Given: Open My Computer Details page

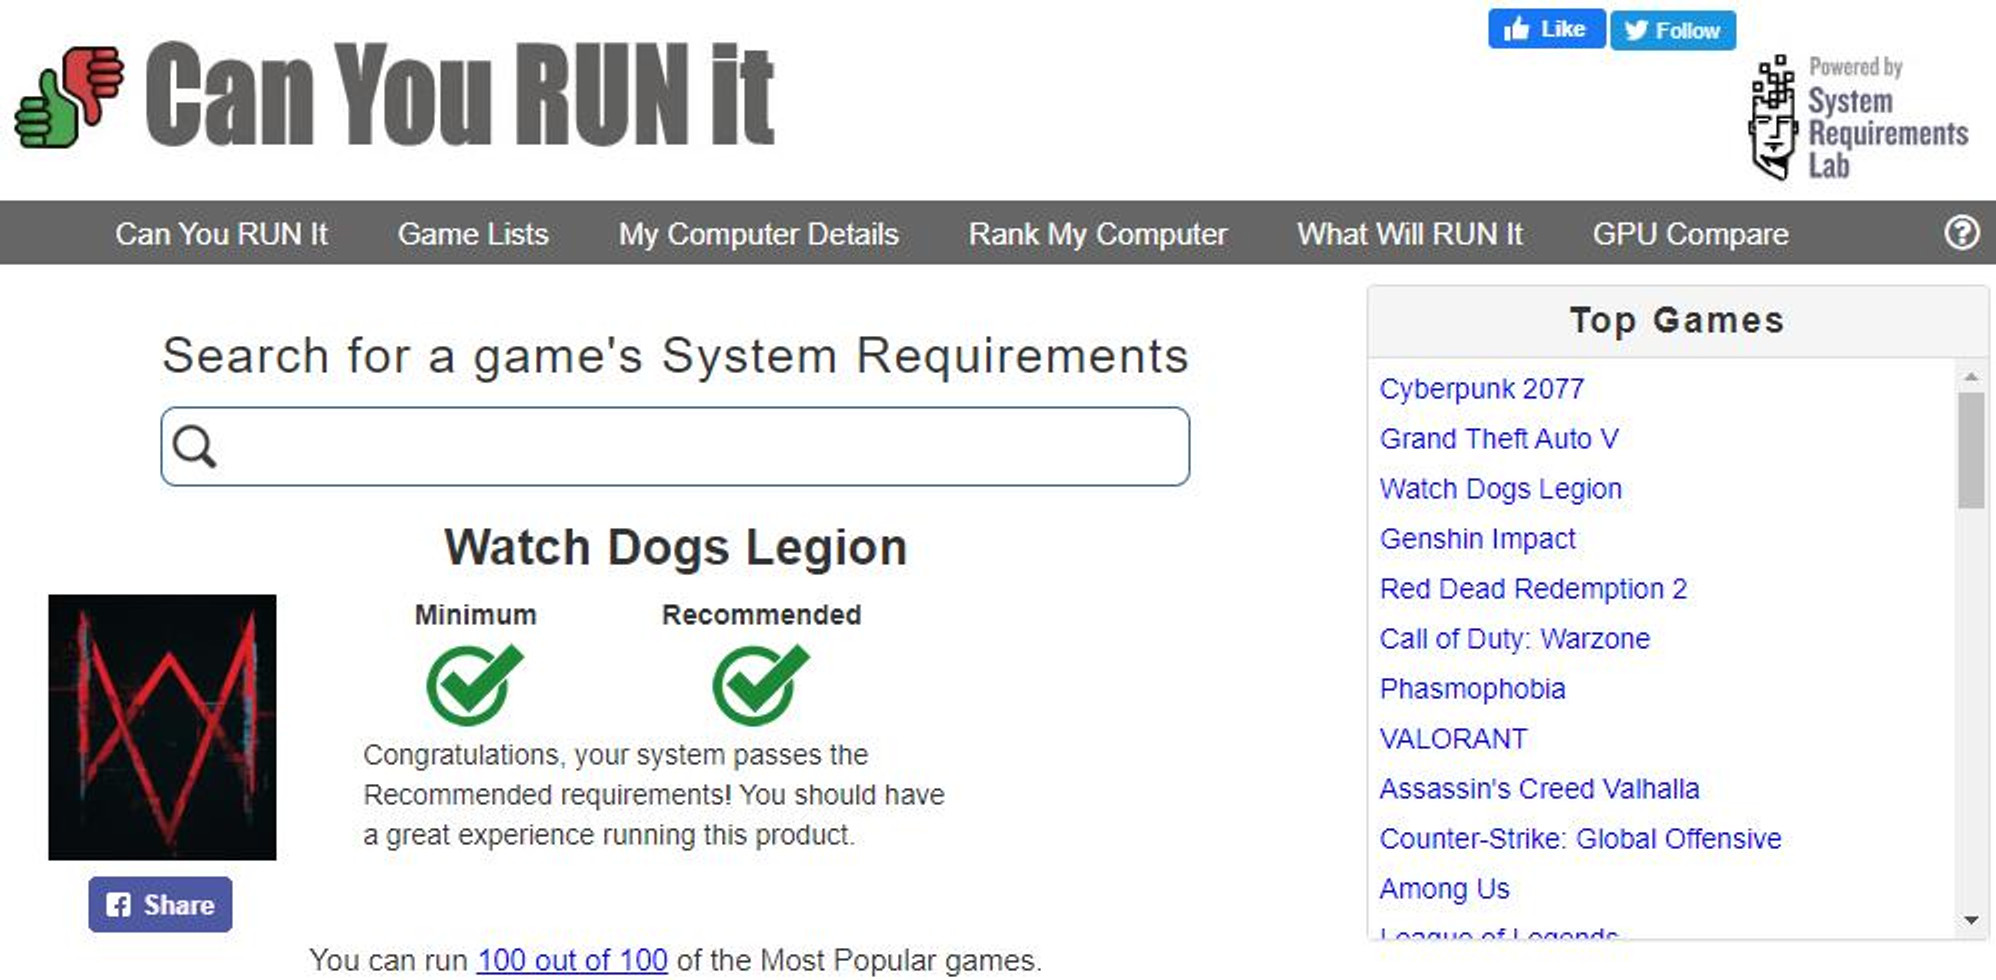Looking at the screenshot, I should click(x=758, y=233).
